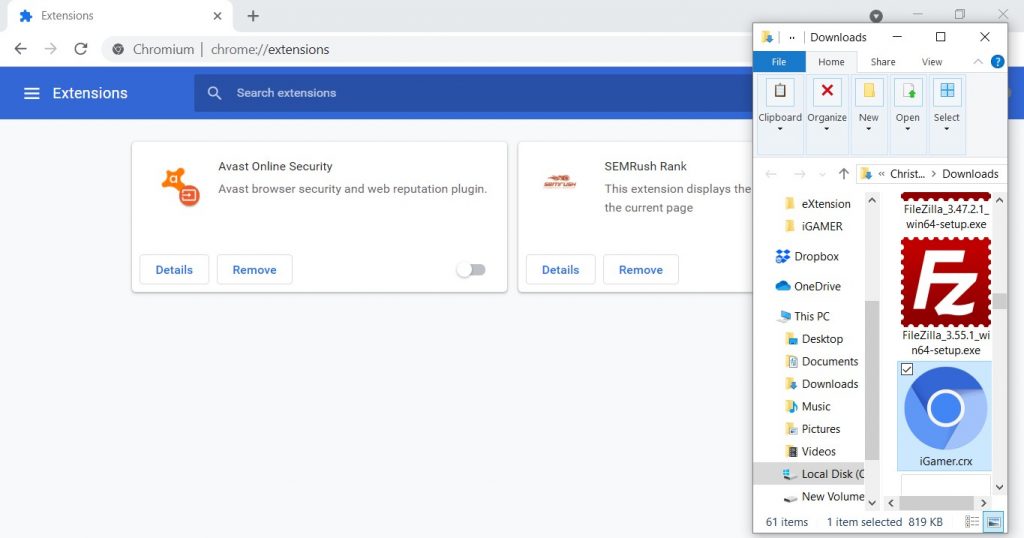Select the Extensions browser tab
The width and height of the screenshot is (1024, 538).
[118, 16]
